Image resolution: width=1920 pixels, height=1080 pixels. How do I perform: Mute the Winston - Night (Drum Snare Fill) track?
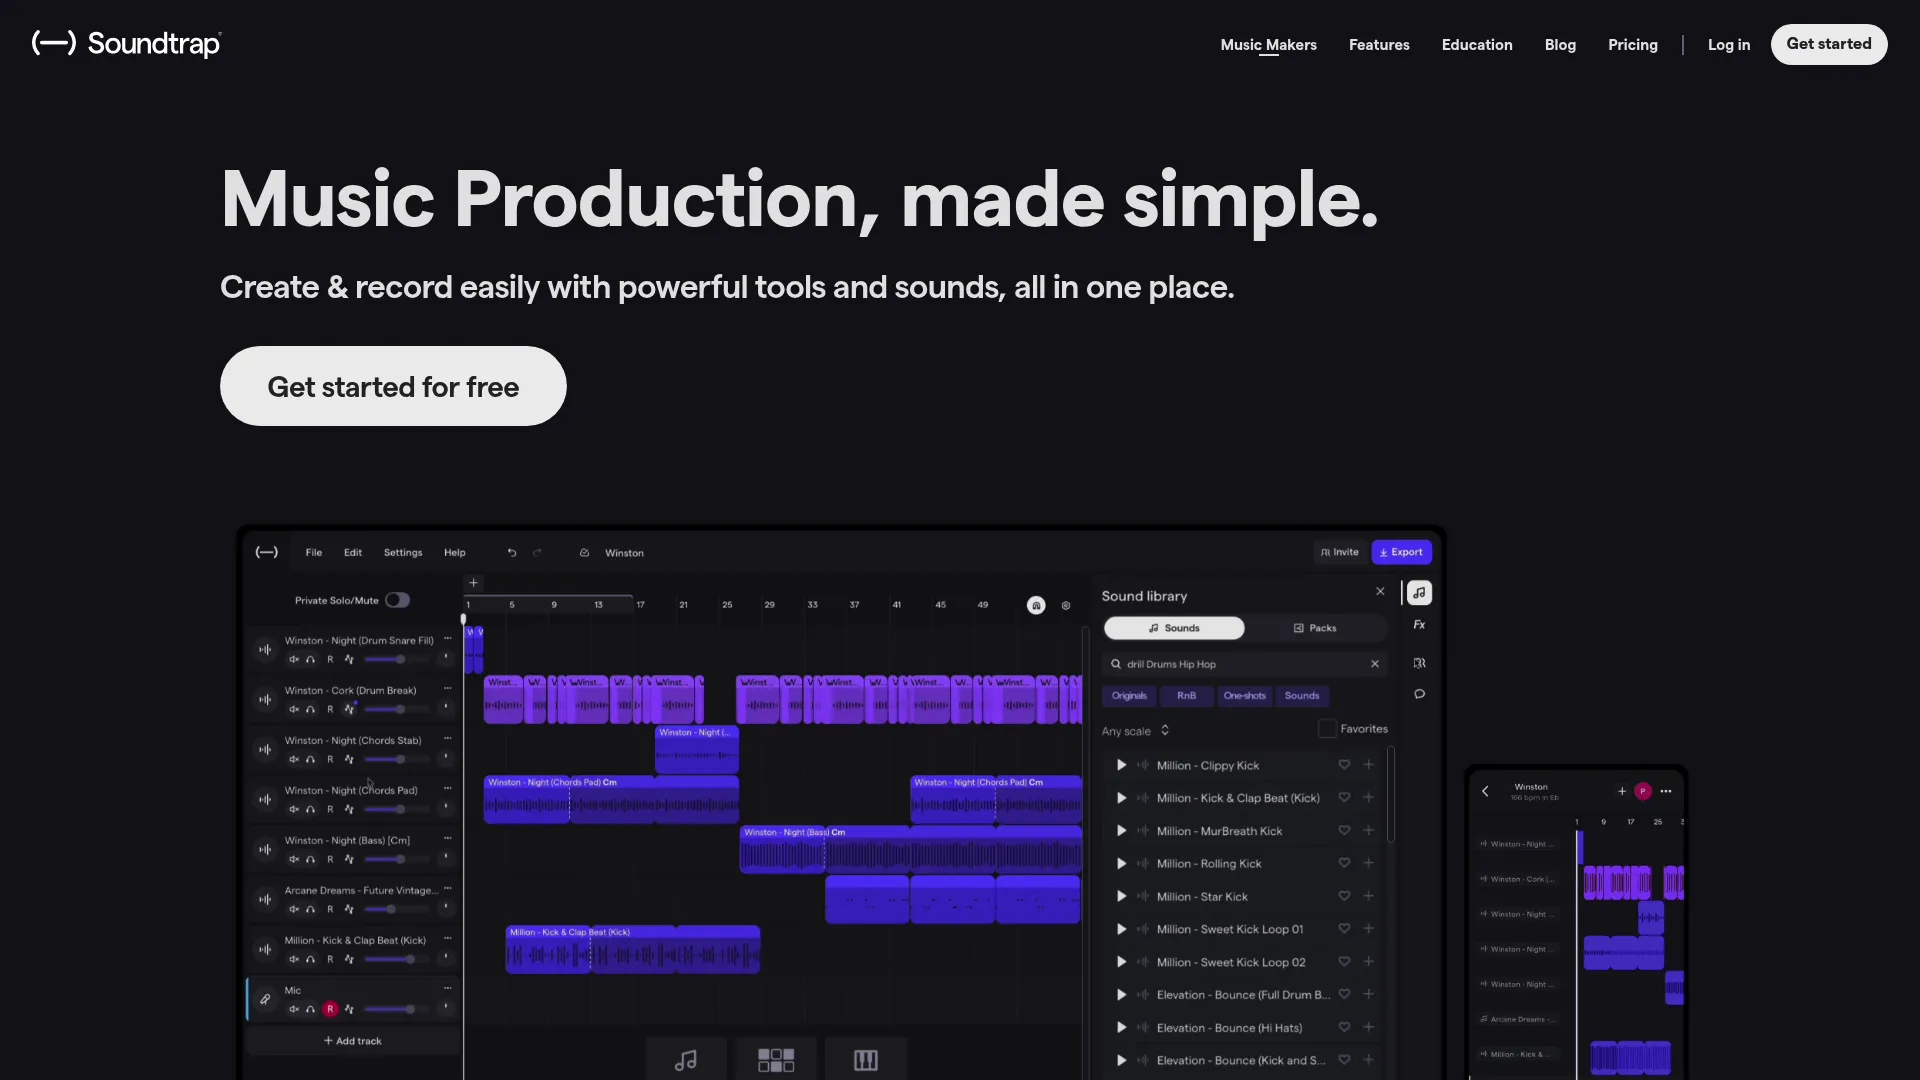294,659
